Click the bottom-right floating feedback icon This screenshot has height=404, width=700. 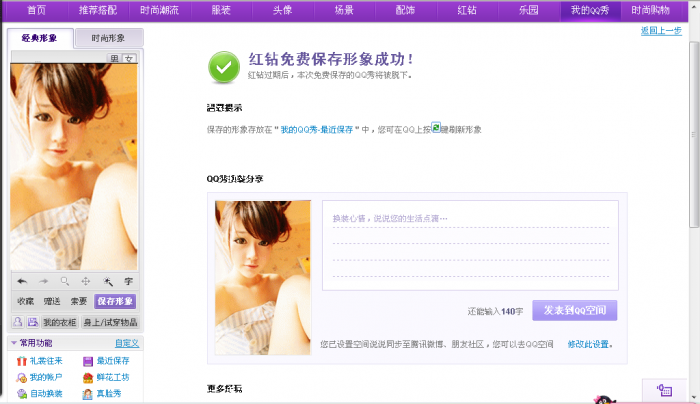click(x=664, y=390)
